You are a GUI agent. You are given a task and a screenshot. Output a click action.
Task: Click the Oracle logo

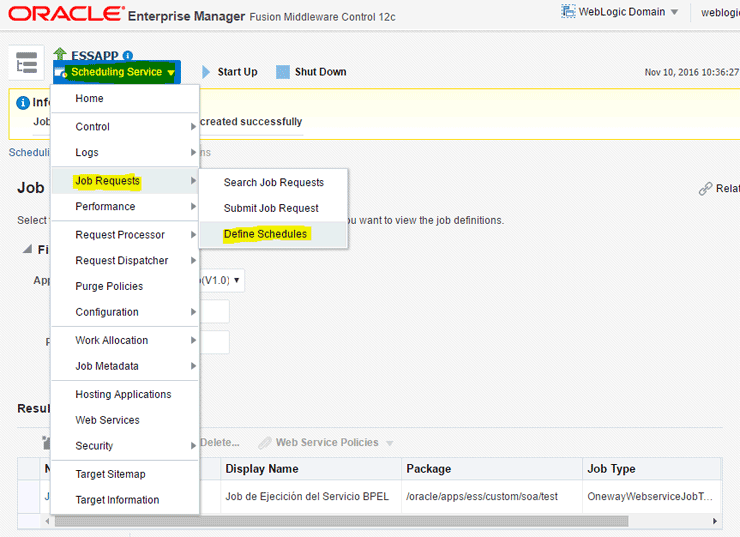(66, 14)
